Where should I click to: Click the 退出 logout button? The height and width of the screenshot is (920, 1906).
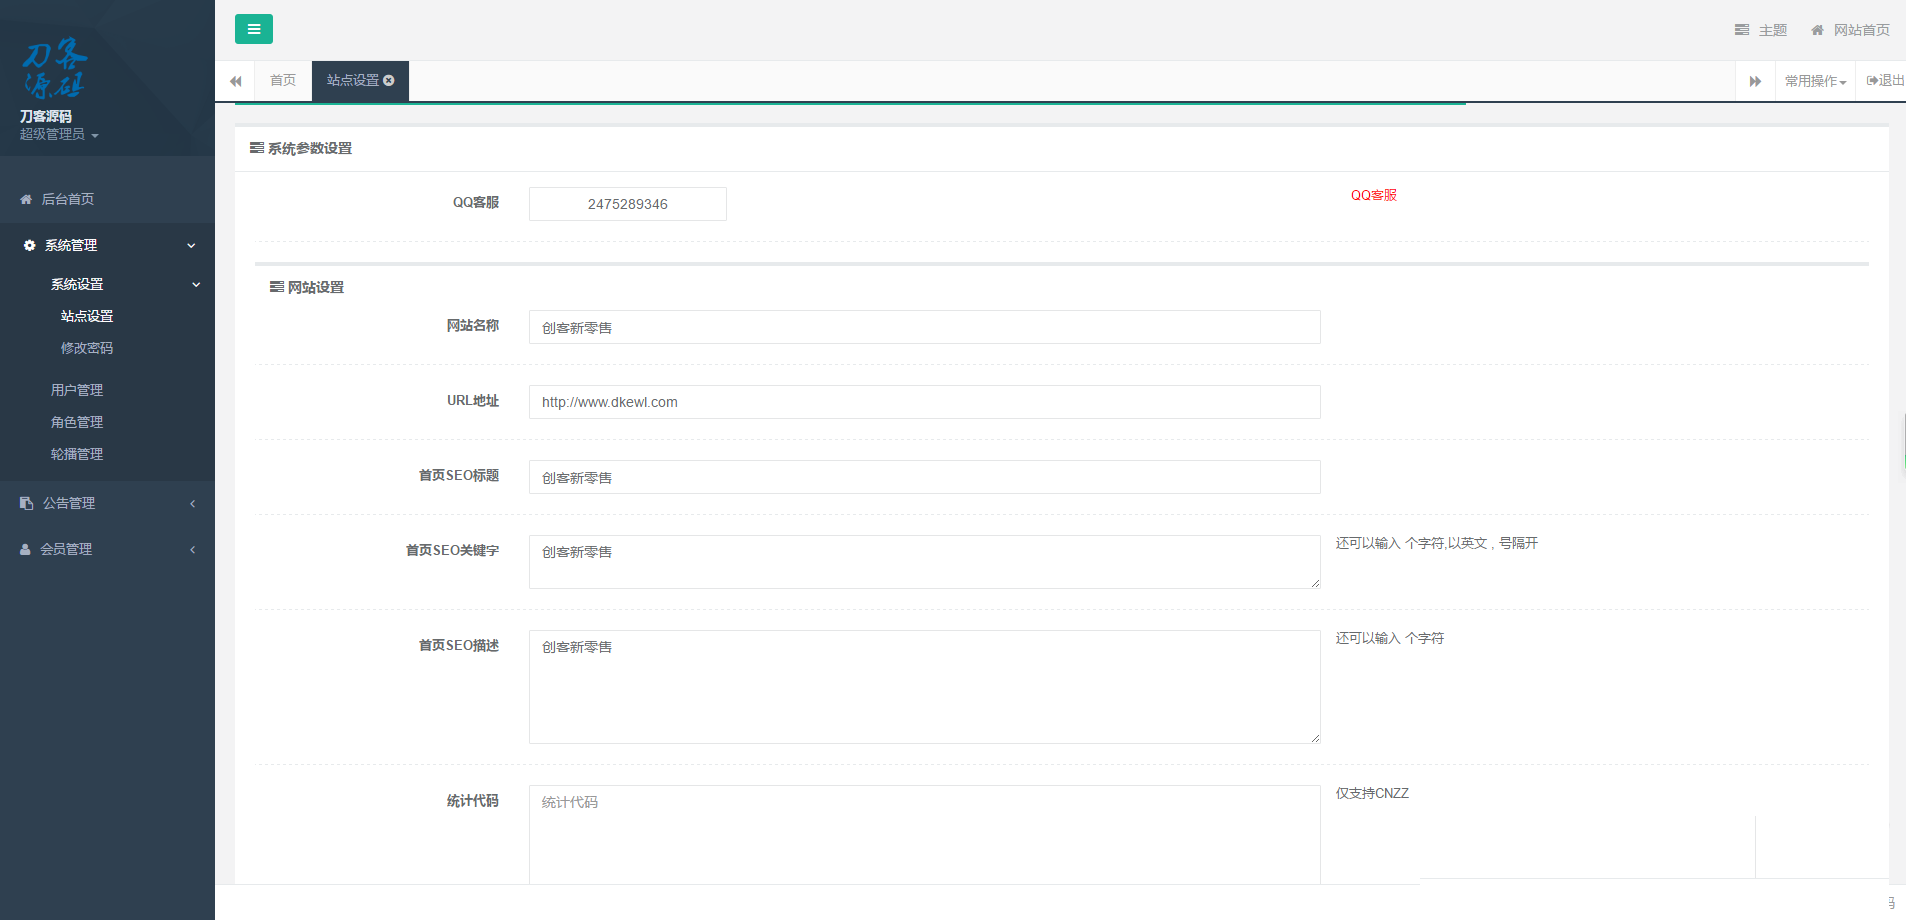coord(1885,81)
